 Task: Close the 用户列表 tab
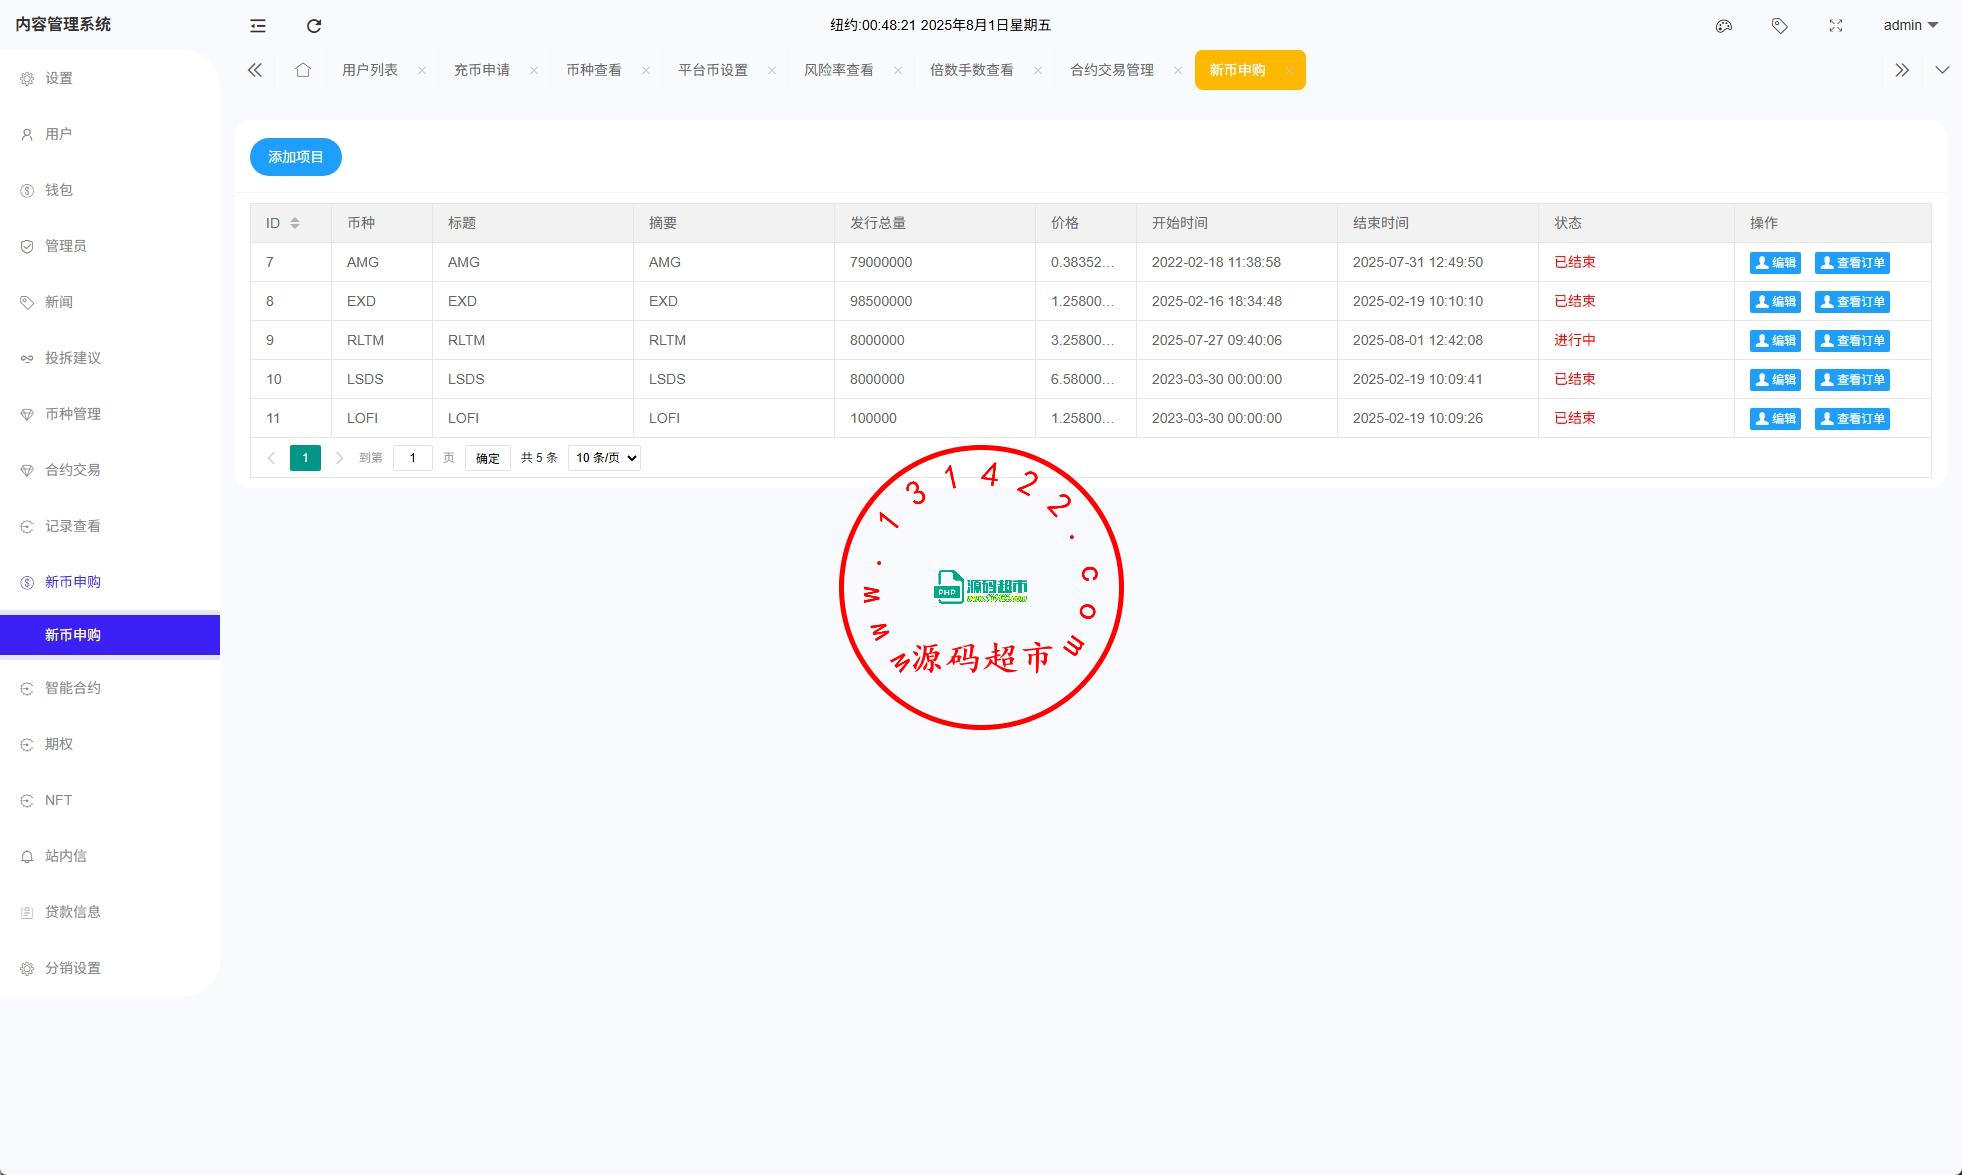point(422,70)
